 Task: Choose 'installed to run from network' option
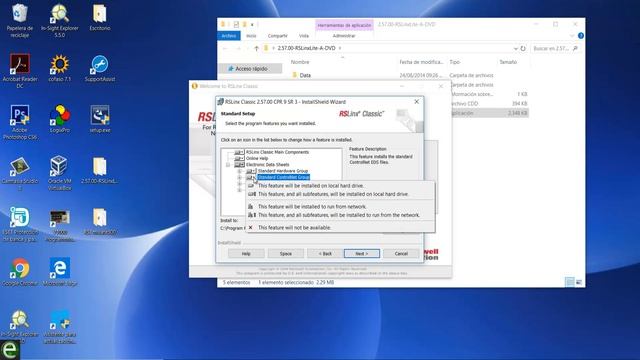(x=340, y=207)
